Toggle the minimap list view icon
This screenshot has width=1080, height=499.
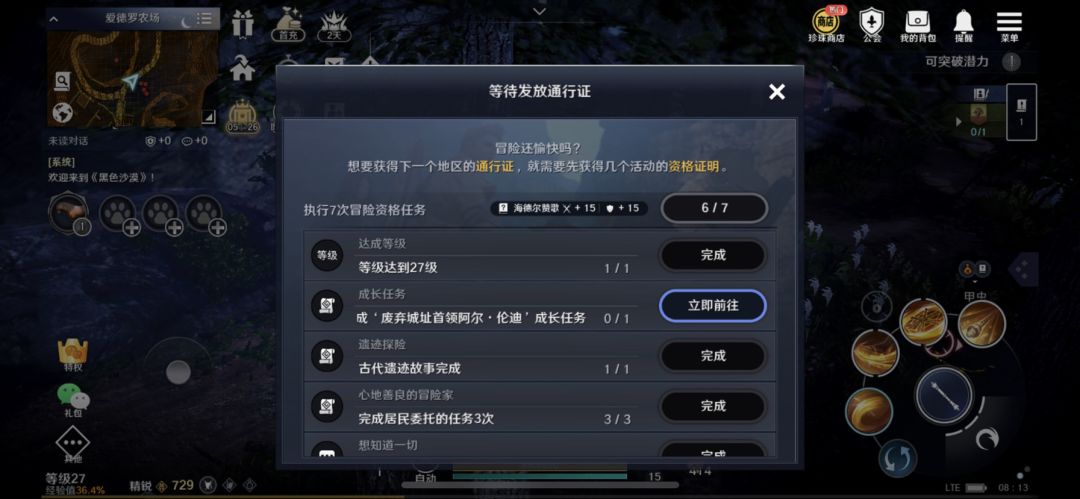coord(204,19)
